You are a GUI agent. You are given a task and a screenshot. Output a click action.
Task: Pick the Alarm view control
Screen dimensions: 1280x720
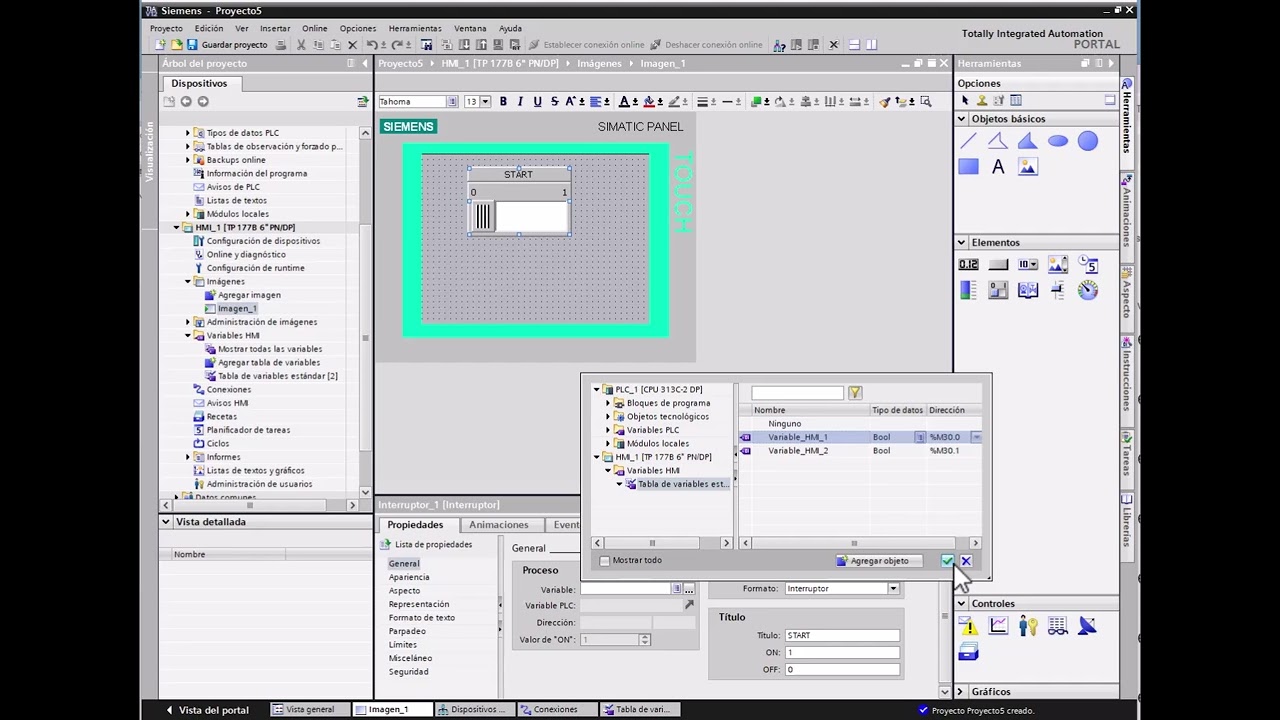[x=968, y=626]
